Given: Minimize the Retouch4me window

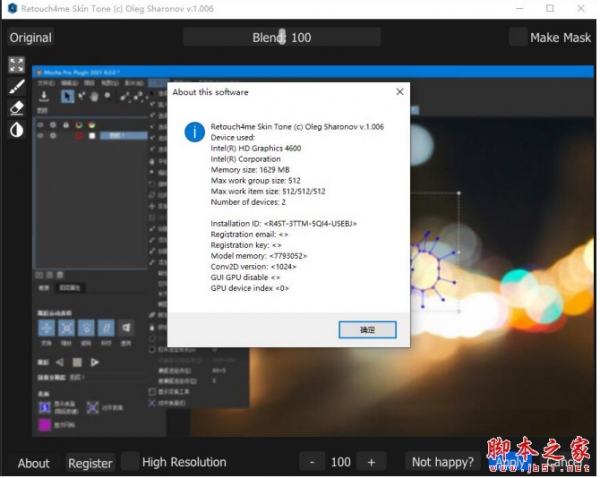Looking at the screenshot, I should pyautogui.click(x=519, y=8).
